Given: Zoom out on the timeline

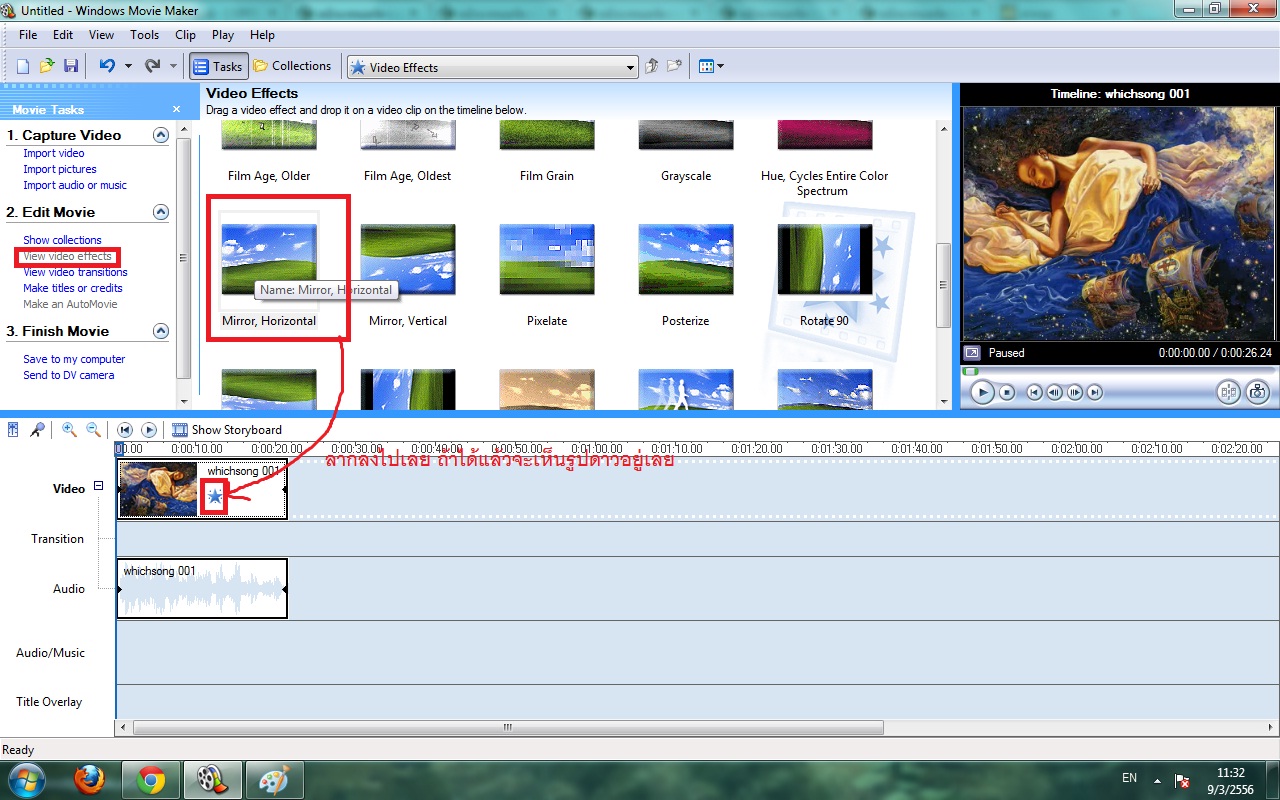Looking at the screenshot, I should (93, 430).
